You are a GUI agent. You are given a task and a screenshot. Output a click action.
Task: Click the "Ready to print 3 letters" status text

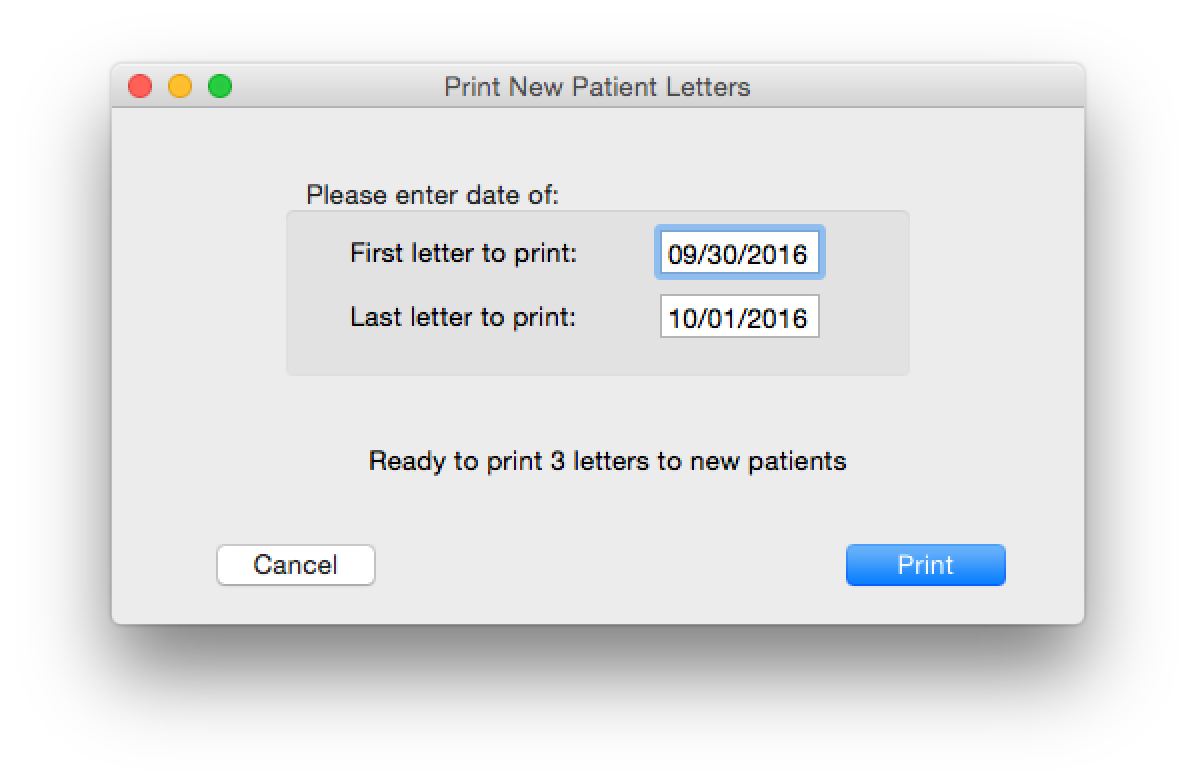tap(607, 461)
